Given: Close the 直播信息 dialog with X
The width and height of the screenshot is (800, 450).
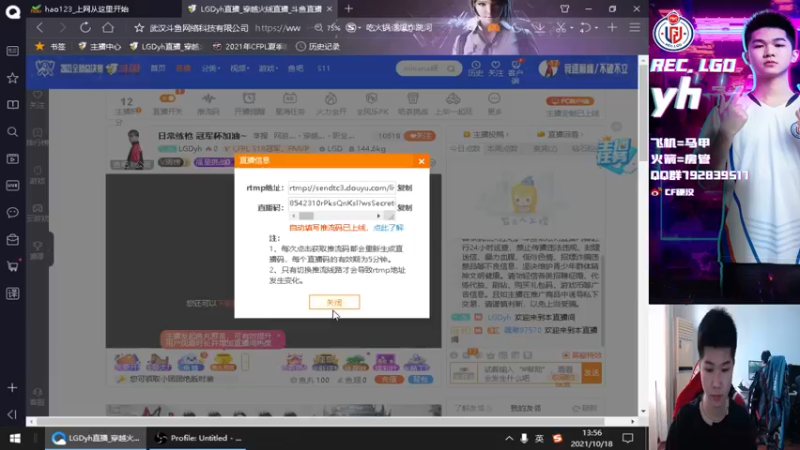Looking at the screenshot, I should coord(421,161).
